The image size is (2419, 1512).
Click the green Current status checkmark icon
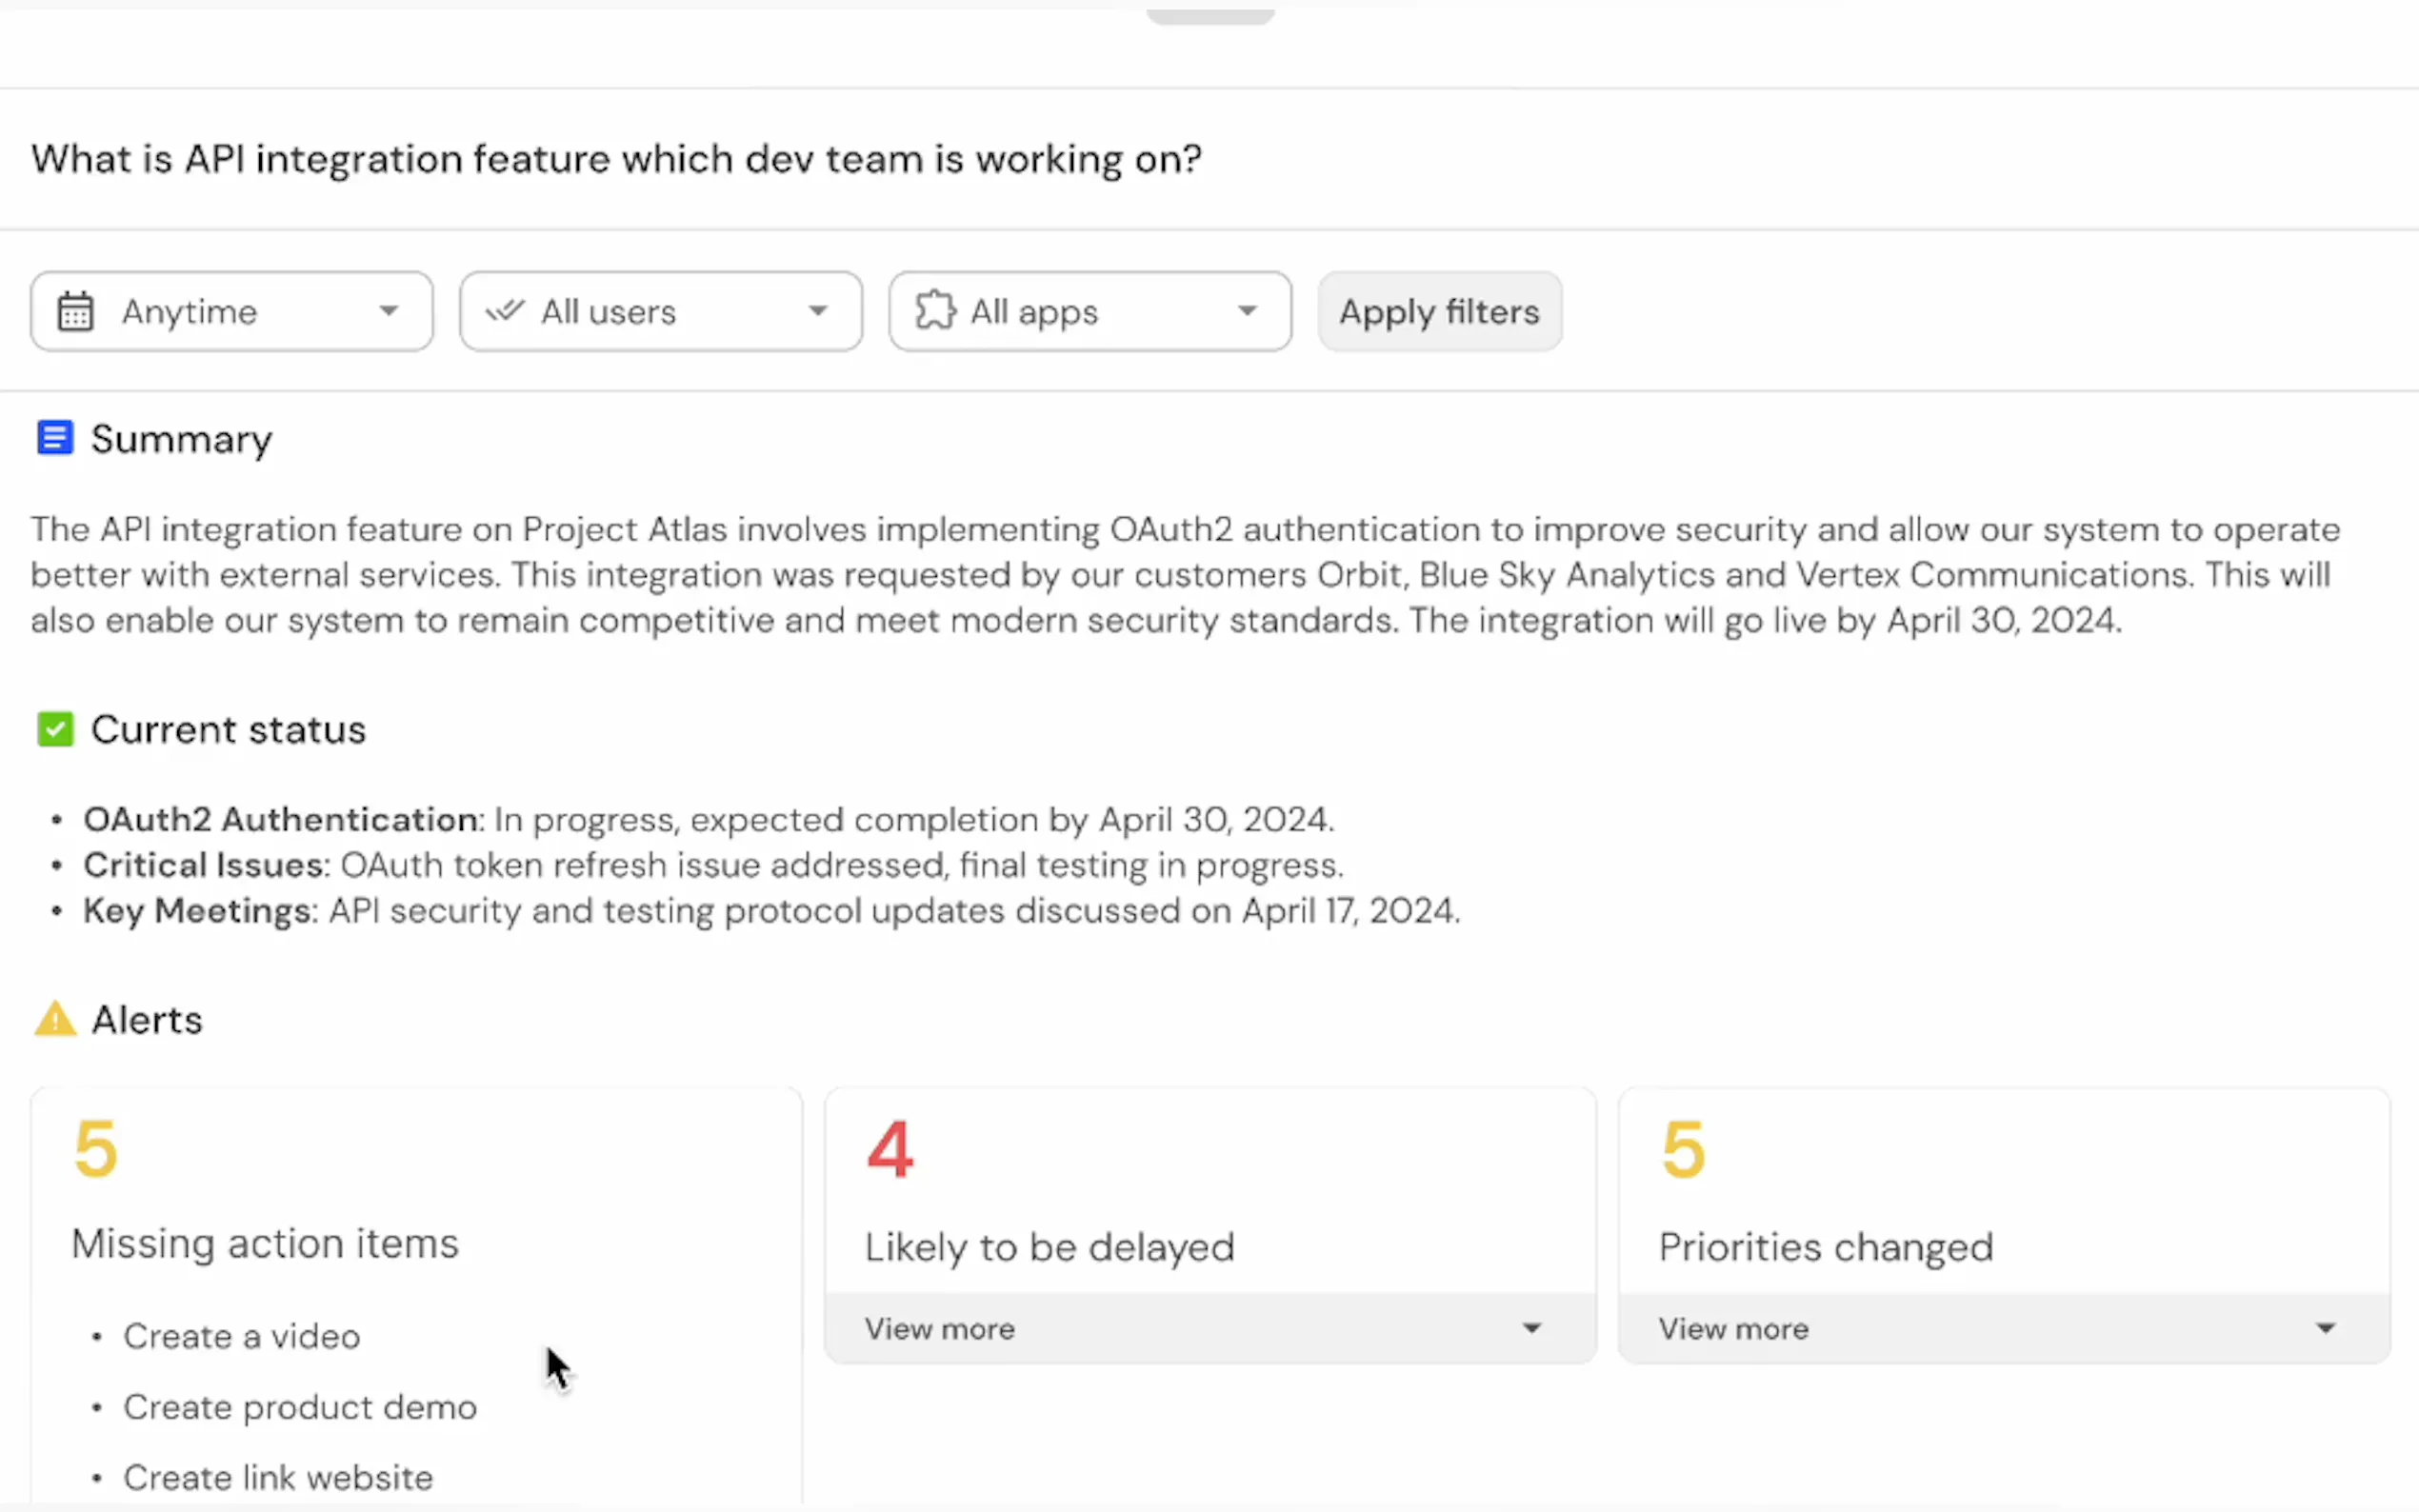point(55,729)
